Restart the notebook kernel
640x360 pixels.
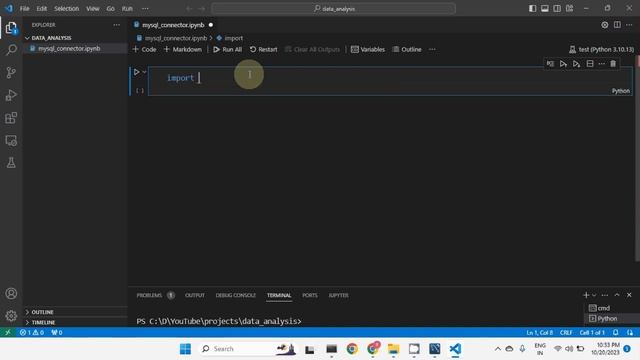click(263, 49)
